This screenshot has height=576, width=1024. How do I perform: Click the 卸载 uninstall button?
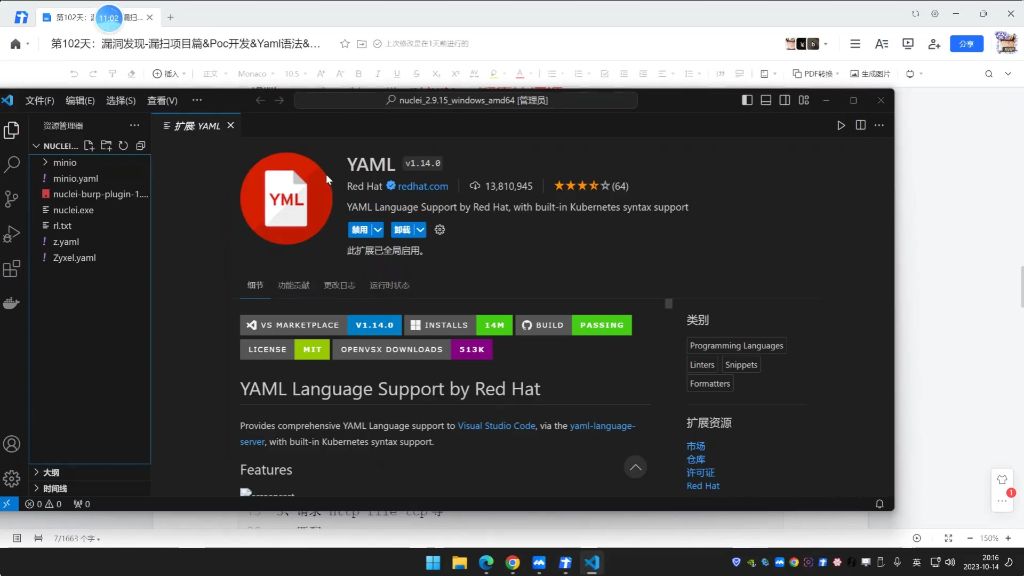402,230
